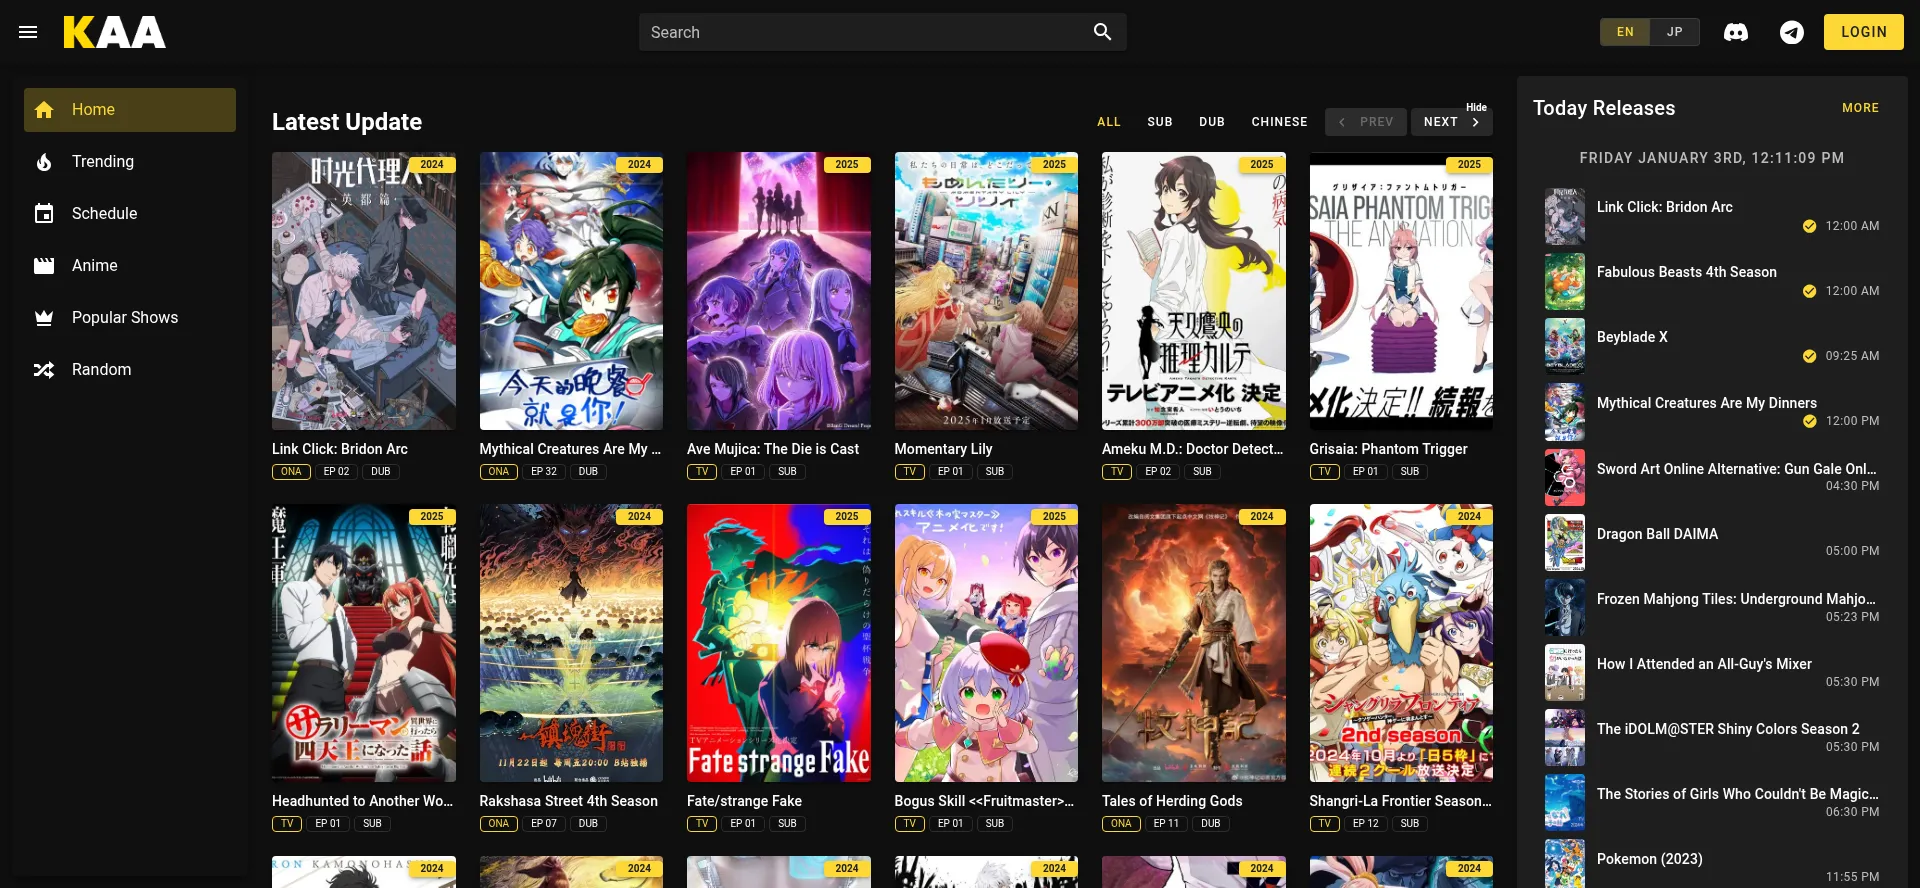
Task: Click 2025 year badge on Ave Mujica
Action: 847,165
